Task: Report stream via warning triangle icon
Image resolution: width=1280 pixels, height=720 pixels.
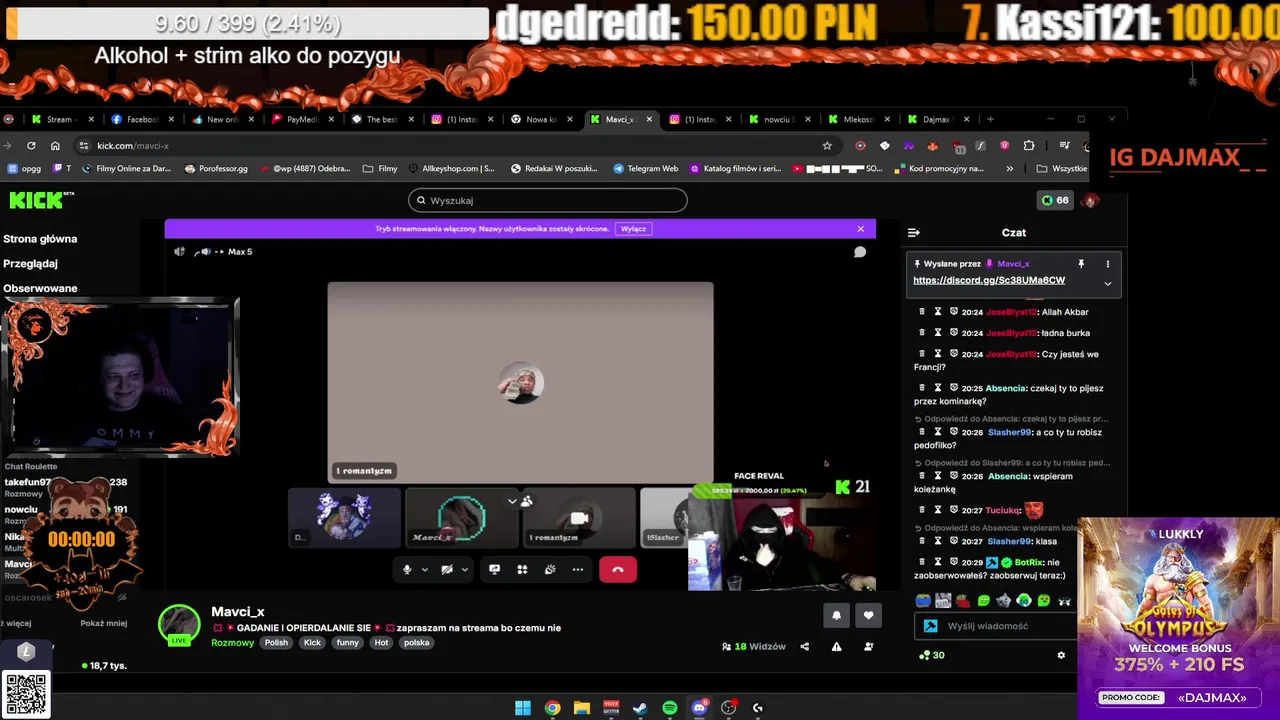Action: pos(836,646)
